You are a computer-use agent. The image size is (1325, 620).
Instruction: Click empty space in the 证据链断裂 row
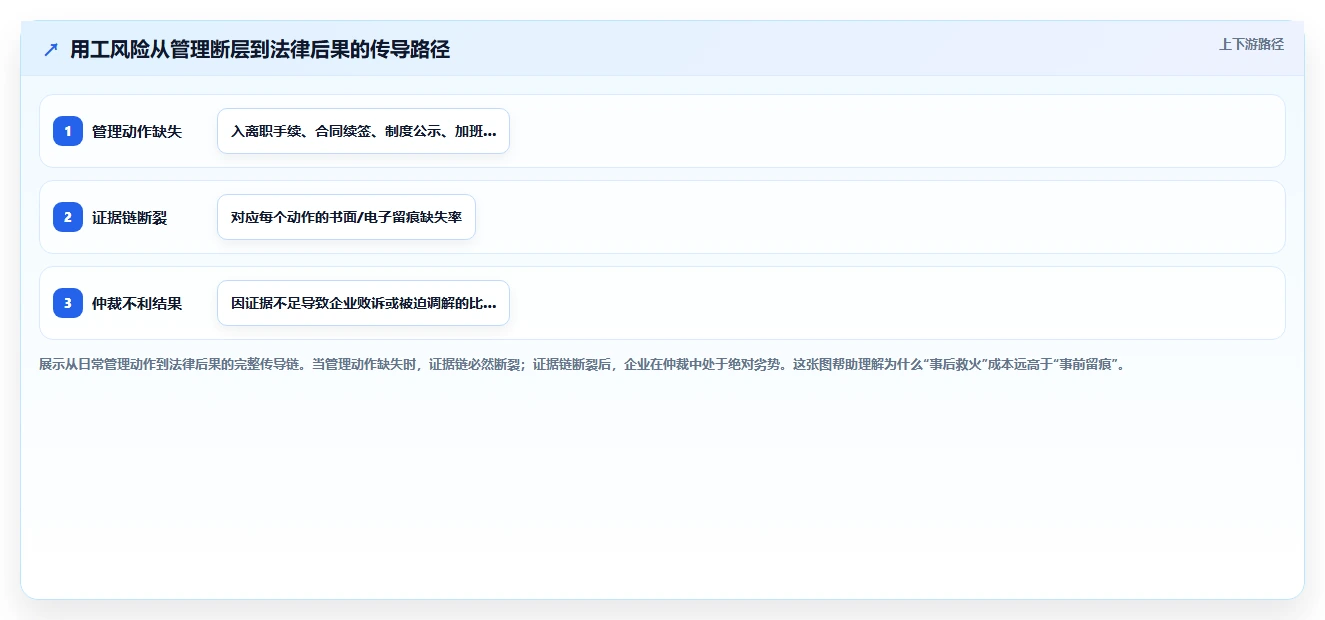click(x=880, y=217)
